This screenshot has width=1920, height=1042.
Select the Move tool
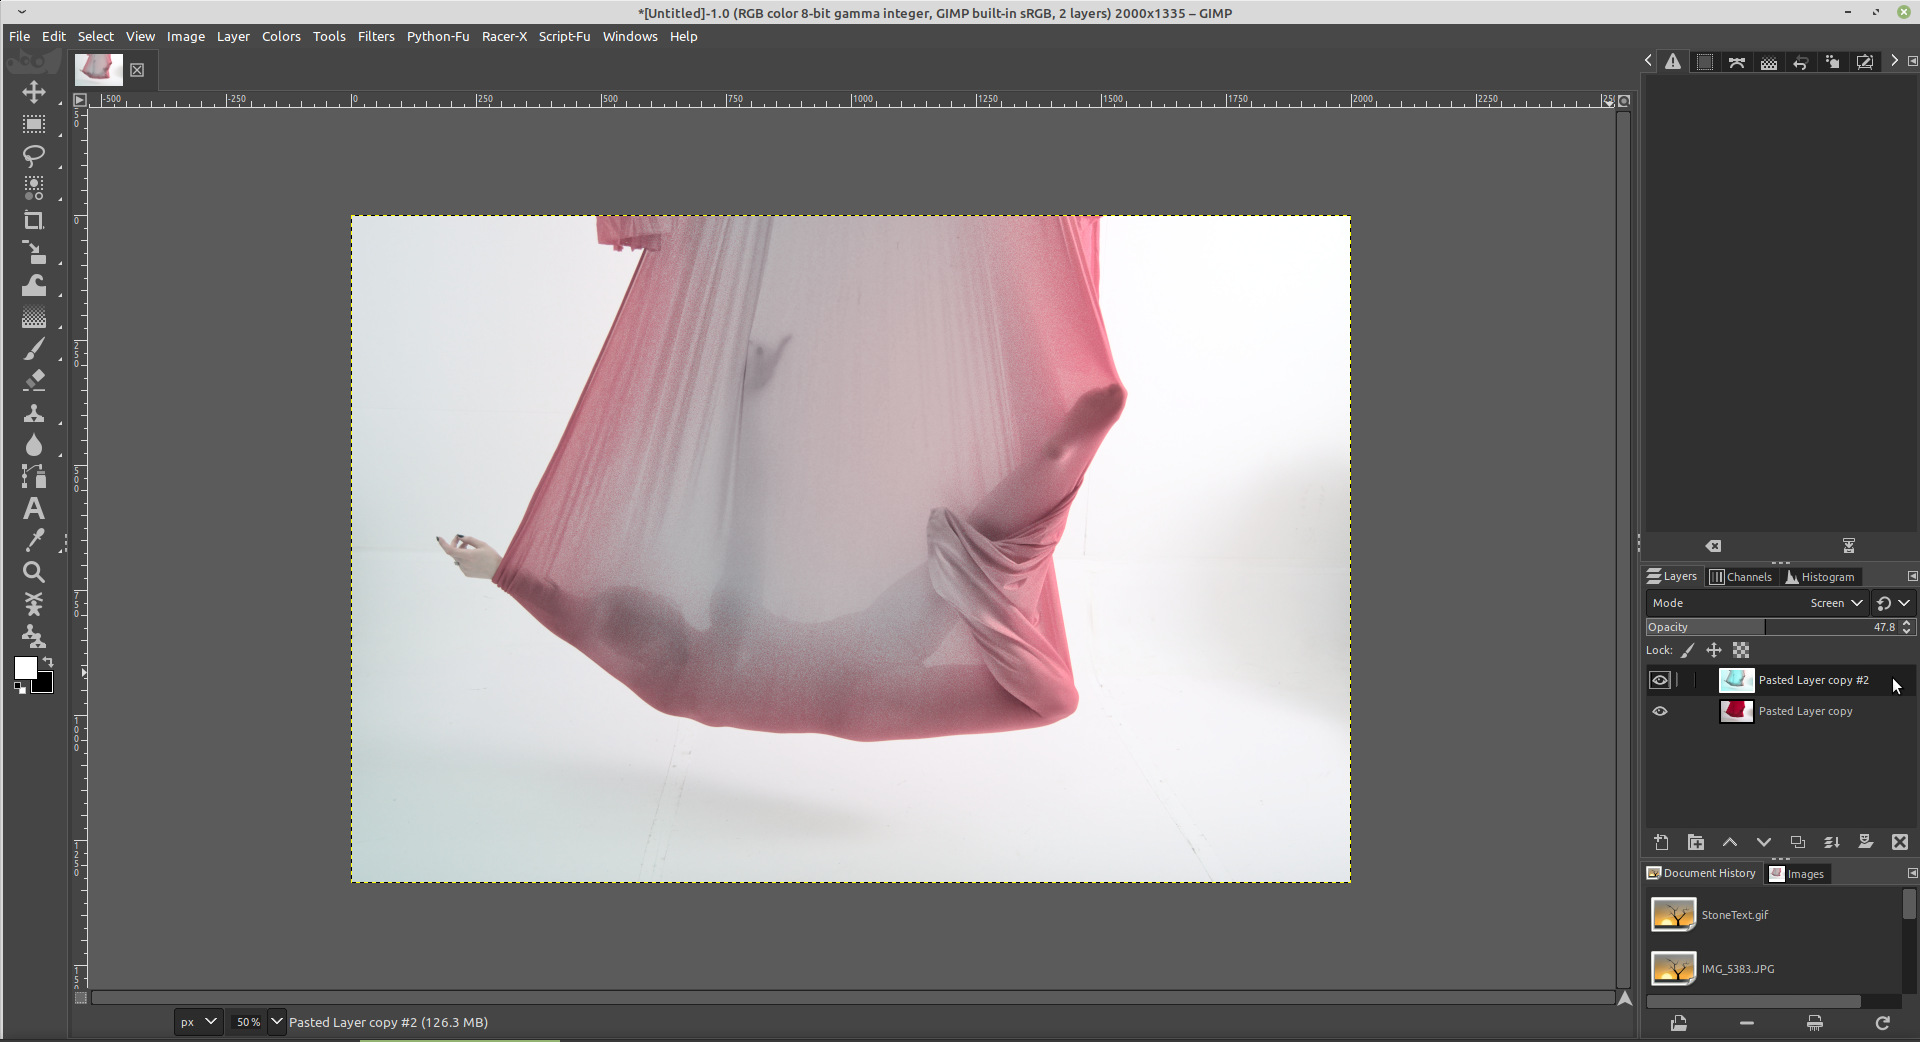[x=34, y=92]
